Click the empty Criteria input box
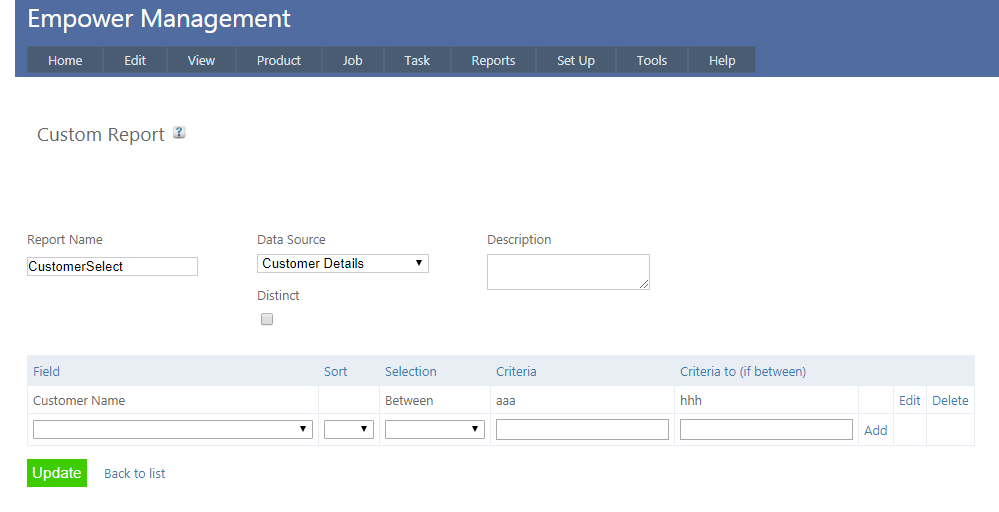Screen dimensions: 999x512 coord(582,430)
